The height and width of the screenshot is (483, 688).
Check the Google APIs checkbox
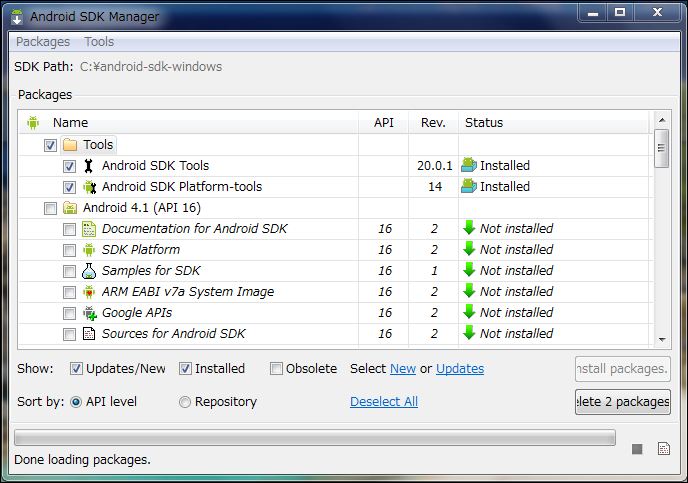coord(69,313)
